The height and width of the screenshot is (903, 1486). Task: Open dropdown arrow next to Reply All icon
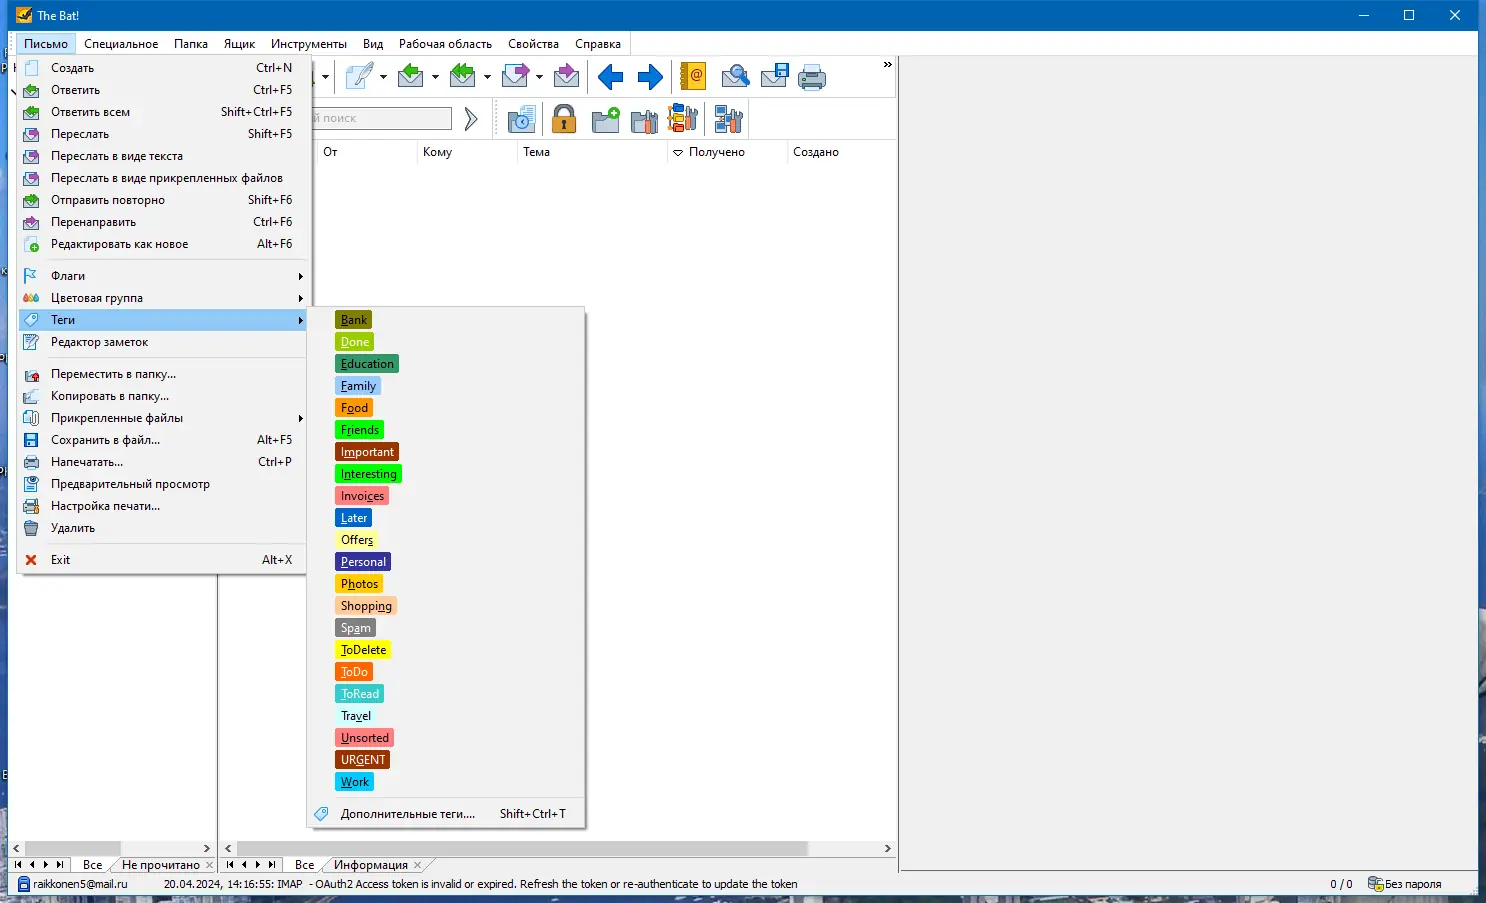487,77
